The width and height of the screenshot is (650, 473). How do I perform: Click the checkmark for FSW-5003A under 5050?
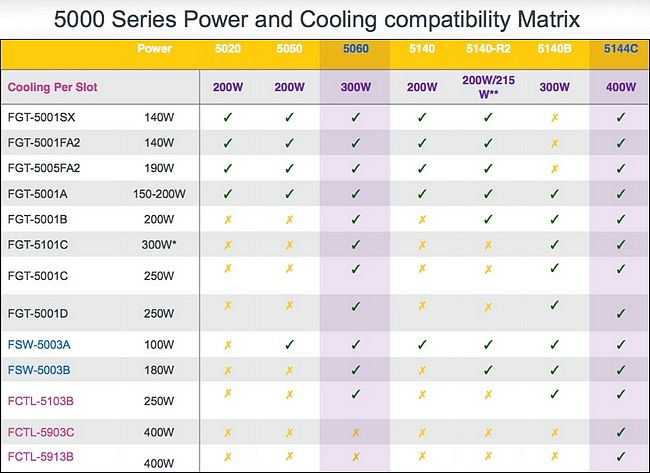289,345
